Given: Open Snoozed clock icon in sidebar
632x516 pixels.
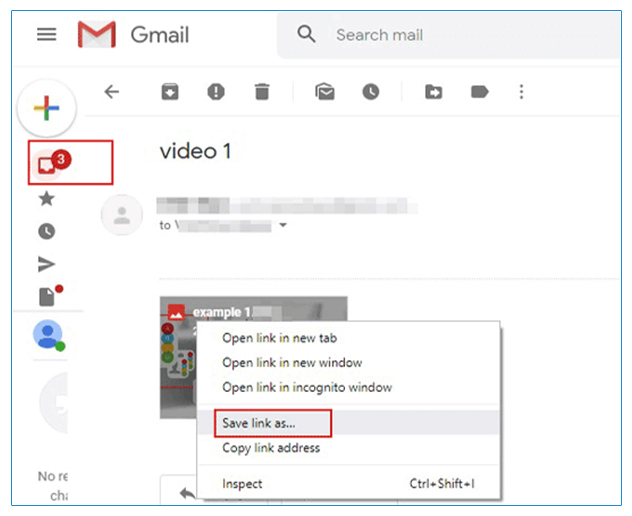Looking at the screenshot, I should coord(46,231).
